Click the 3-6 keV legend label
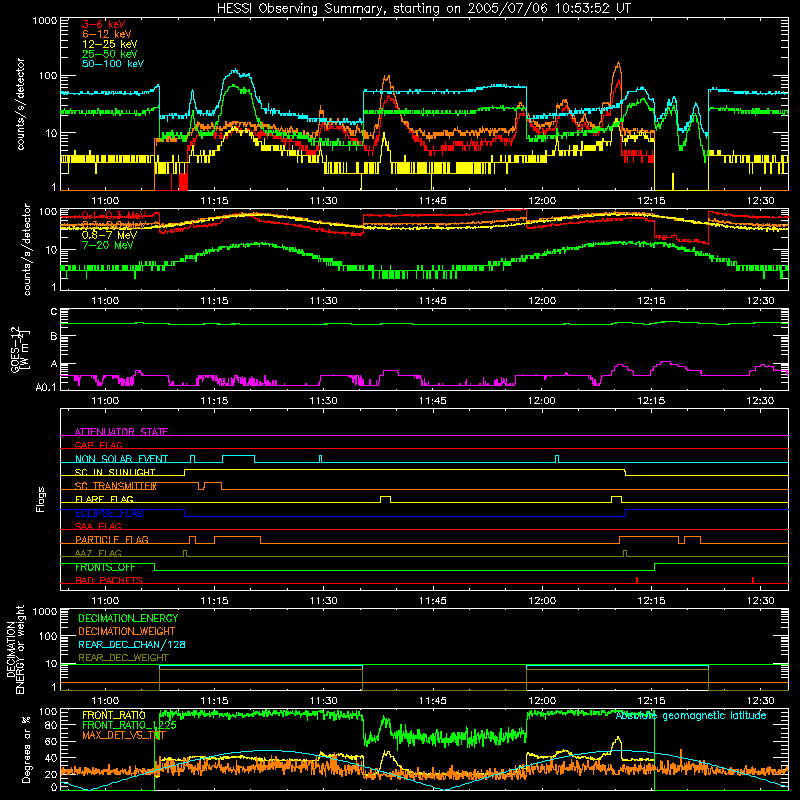Image resolution: width=800 pixels, height=800 pixels. coord(104,24)
